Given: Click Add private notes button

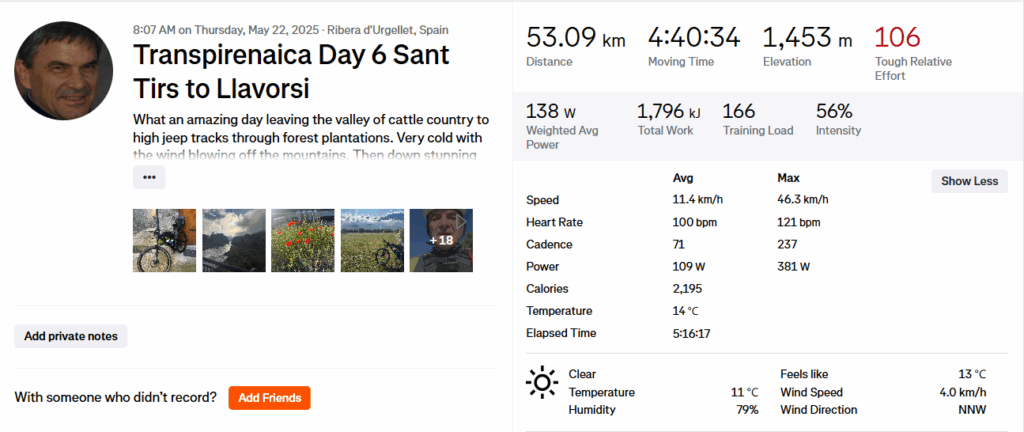Looking at the screenshot, I should 71,337.
